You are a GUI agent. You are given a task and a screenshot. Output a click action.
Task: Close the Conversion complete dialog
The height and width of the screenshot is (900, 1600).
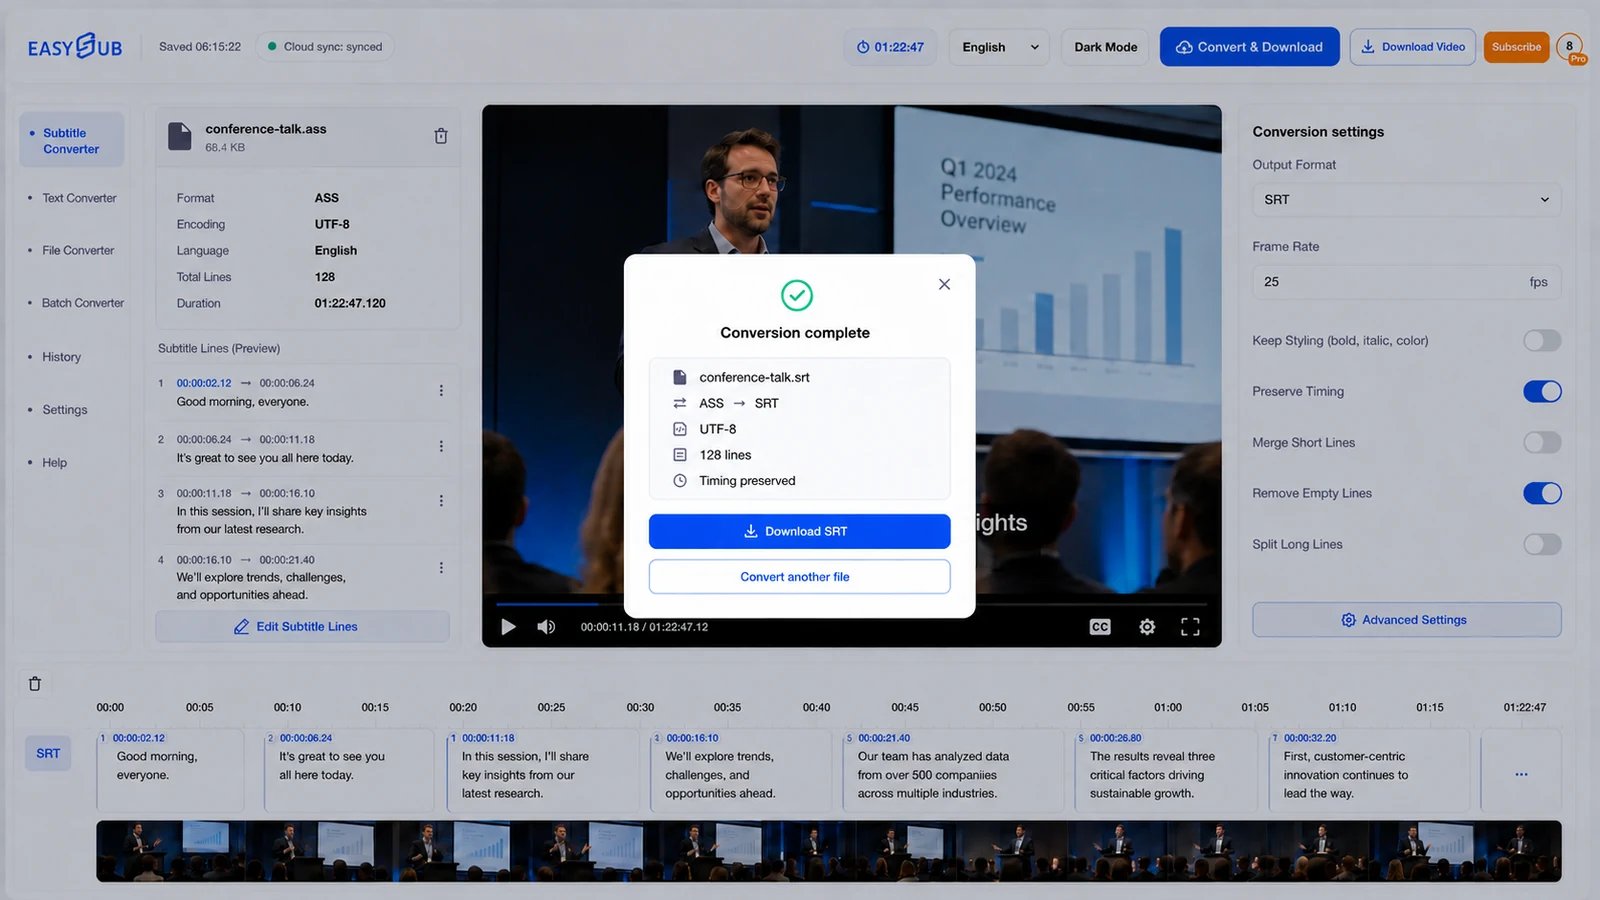click(944, 284)
